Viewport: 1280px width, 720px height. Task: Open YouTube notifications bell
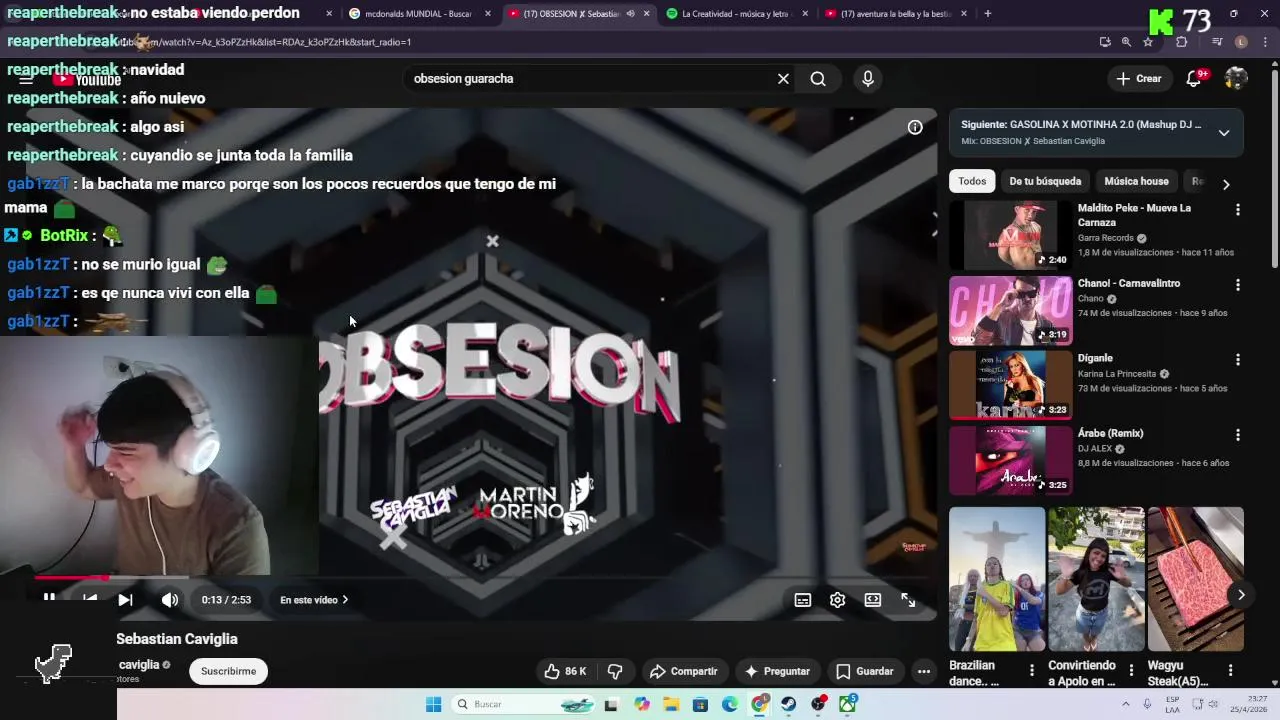click(1194, 79)
